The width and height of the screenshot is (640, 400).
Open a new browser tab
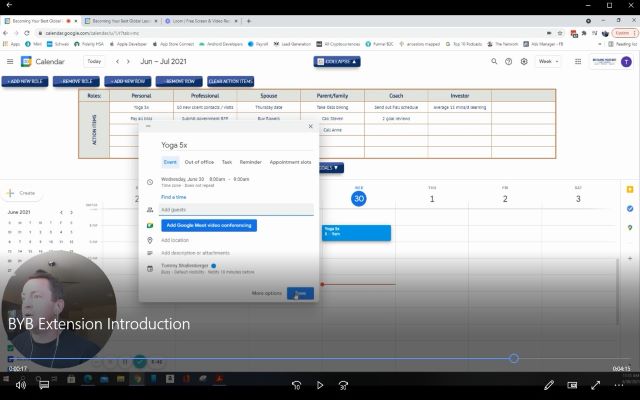pyautogui.click(x=249, y=21)
